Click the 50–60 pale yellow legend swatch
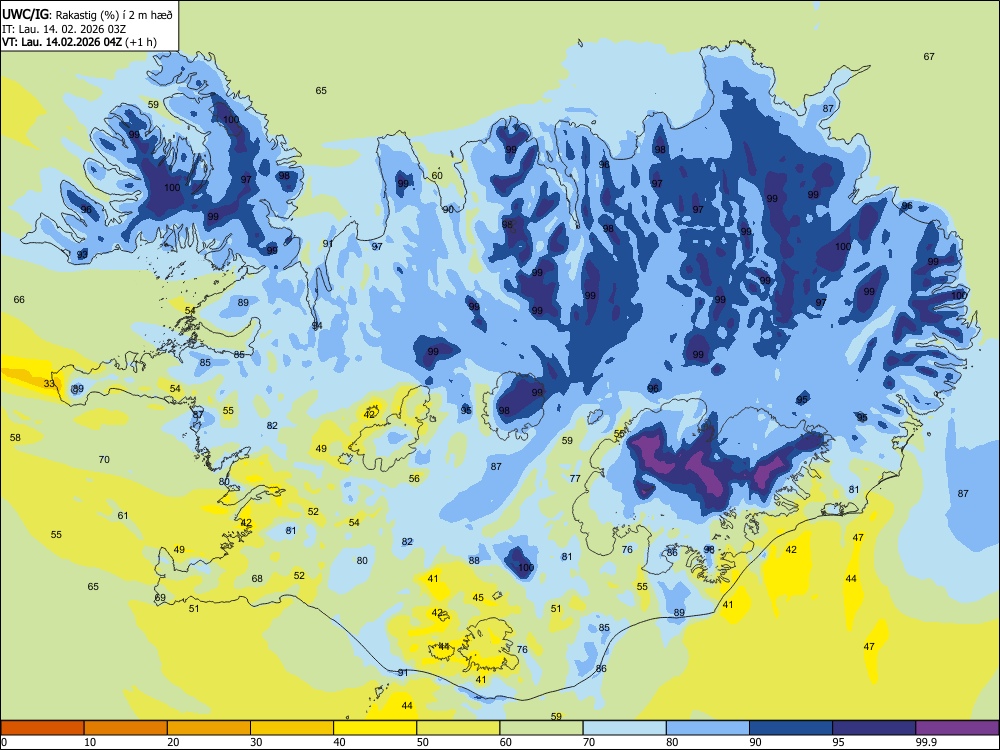This screenshot has height=750, width=1000. coord(459,728)
